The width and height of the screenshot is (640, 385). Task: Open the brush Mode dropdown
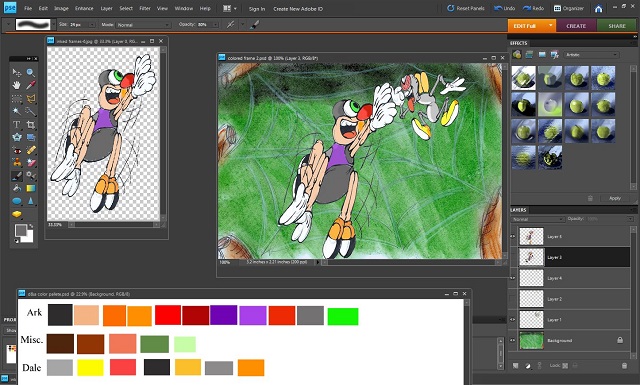tap(143, 25)
